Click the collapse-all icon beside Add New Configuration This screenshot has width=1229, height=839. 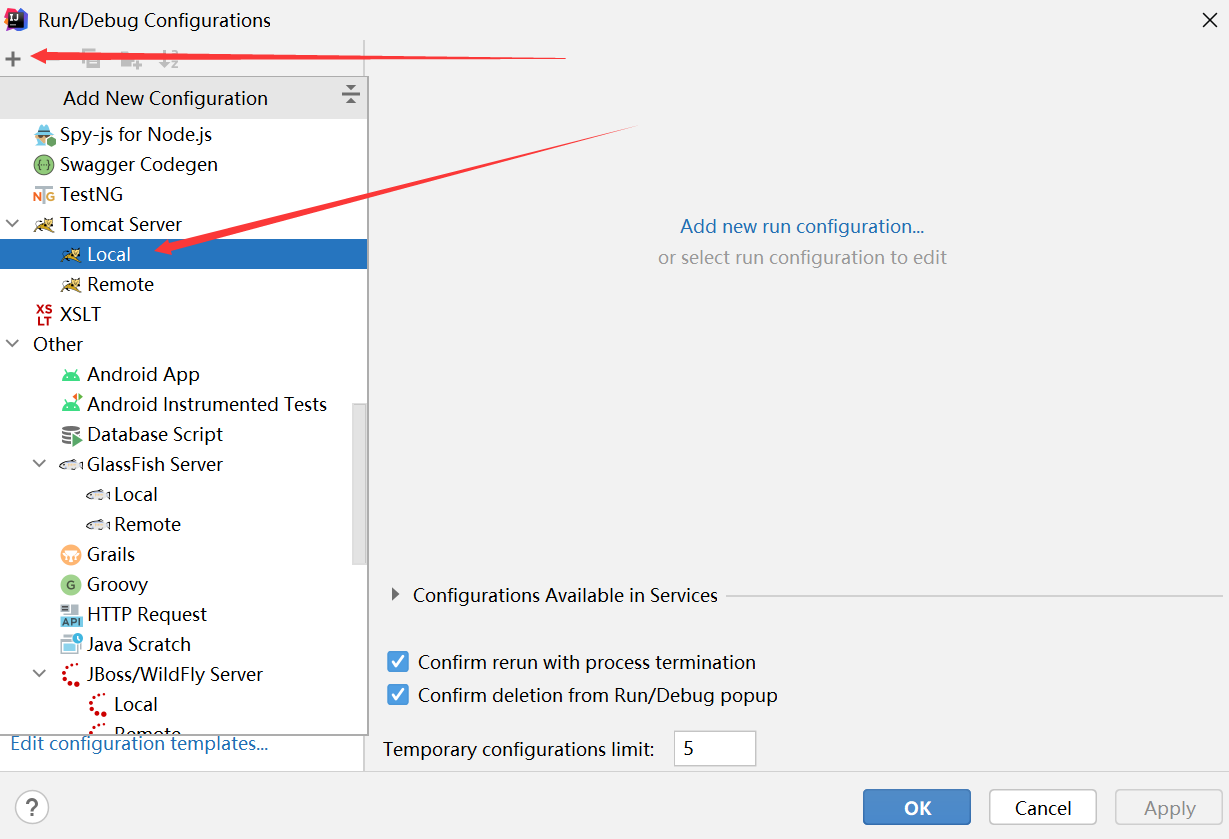tap(350, 95)
